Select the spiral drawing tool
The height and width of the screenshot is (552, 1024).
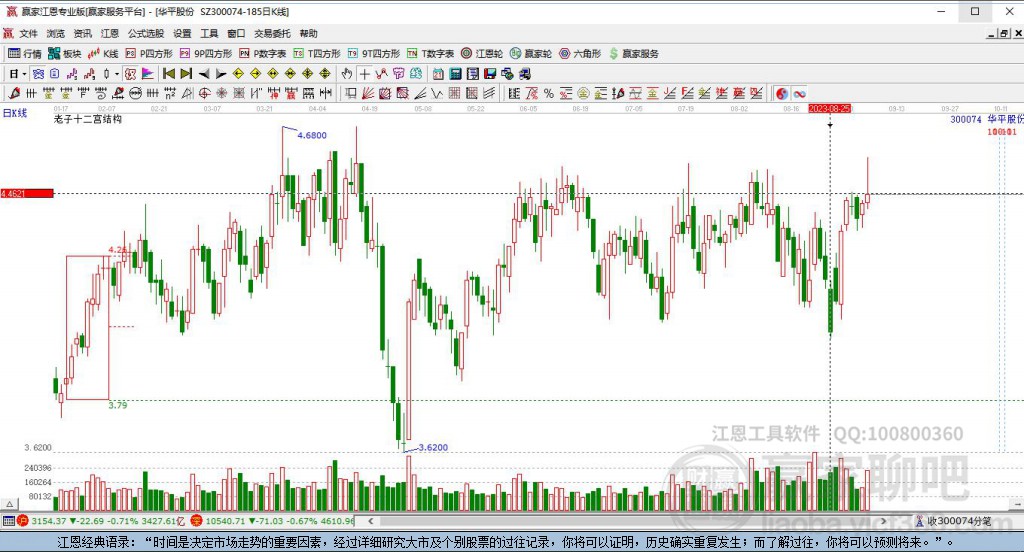point(101,93)
